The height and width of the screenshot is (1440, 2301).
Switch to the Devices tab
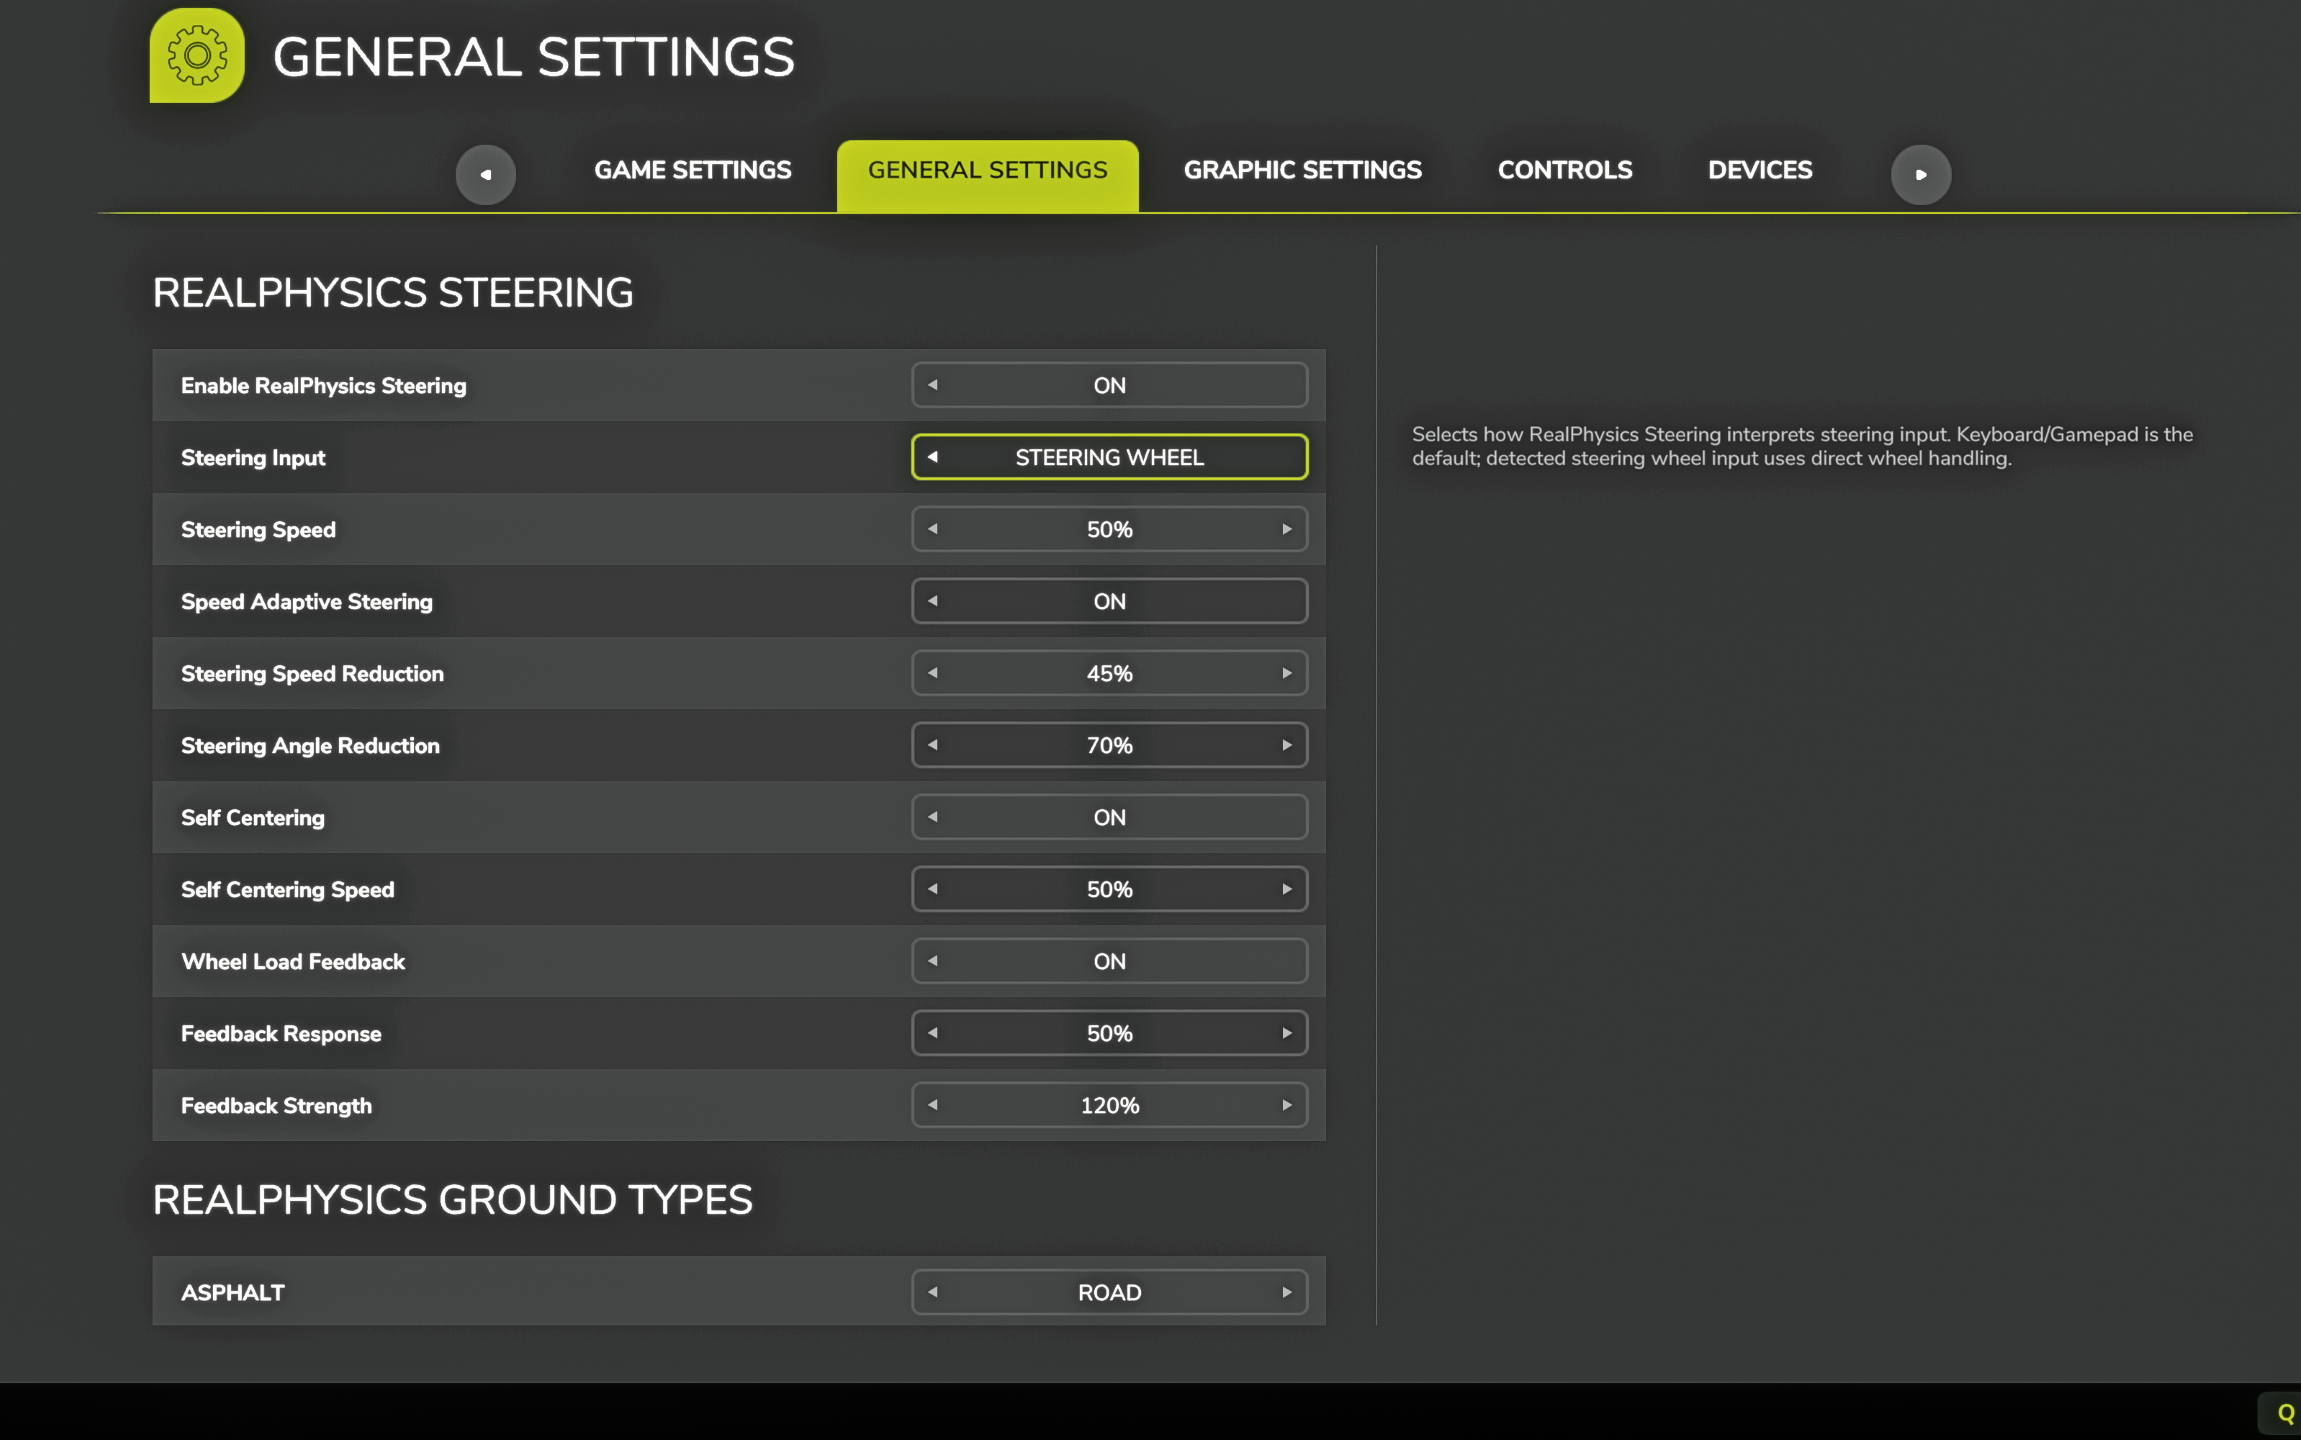coord(1760,170)
